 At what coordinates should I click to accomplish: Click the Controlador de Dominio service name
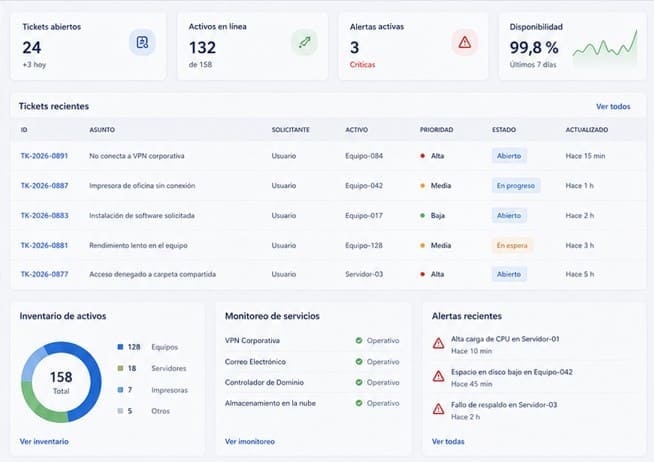264,382
